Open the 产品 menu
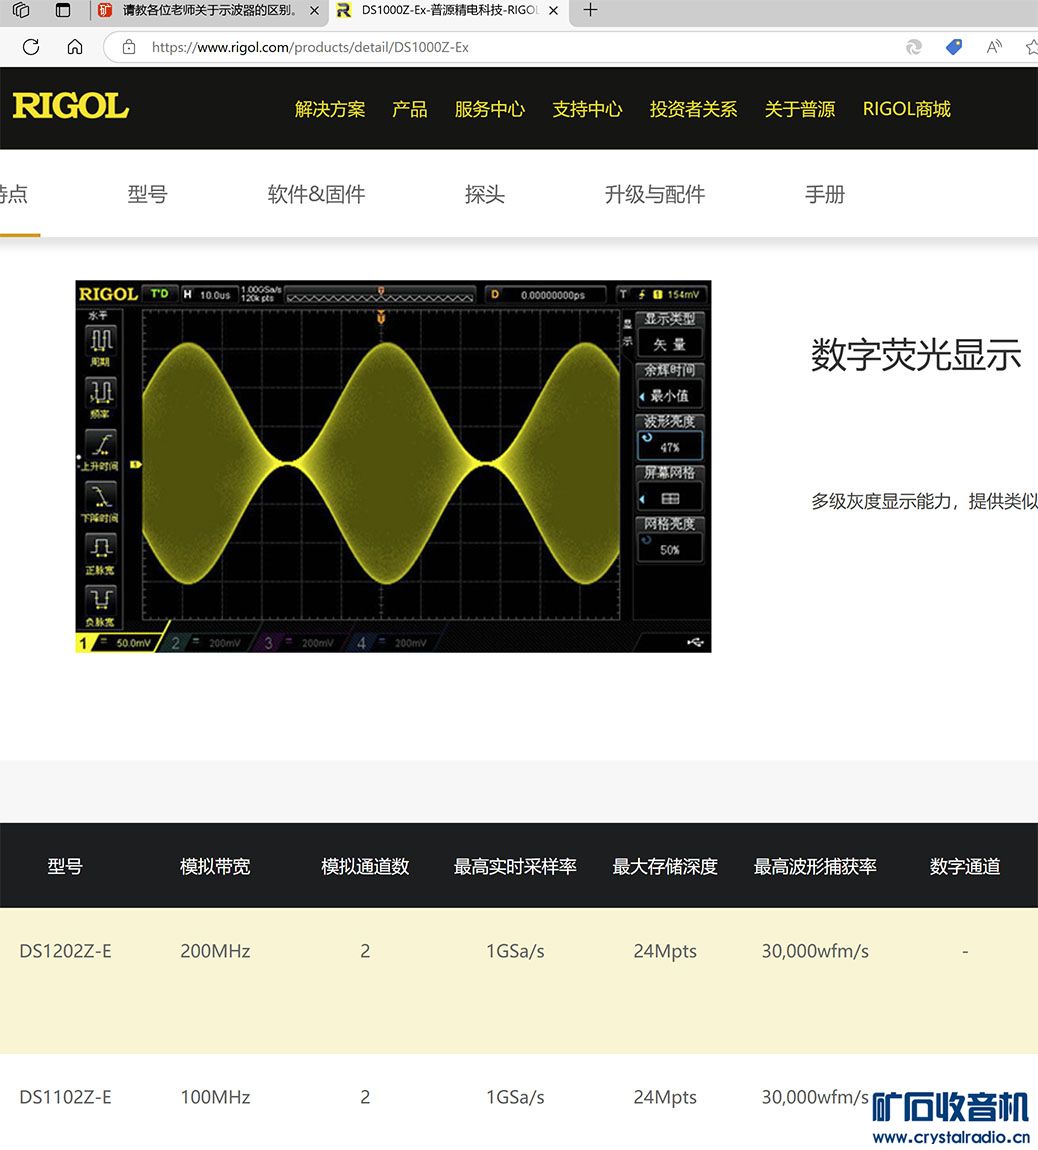1038x1150 pixels. coord(409,109)
